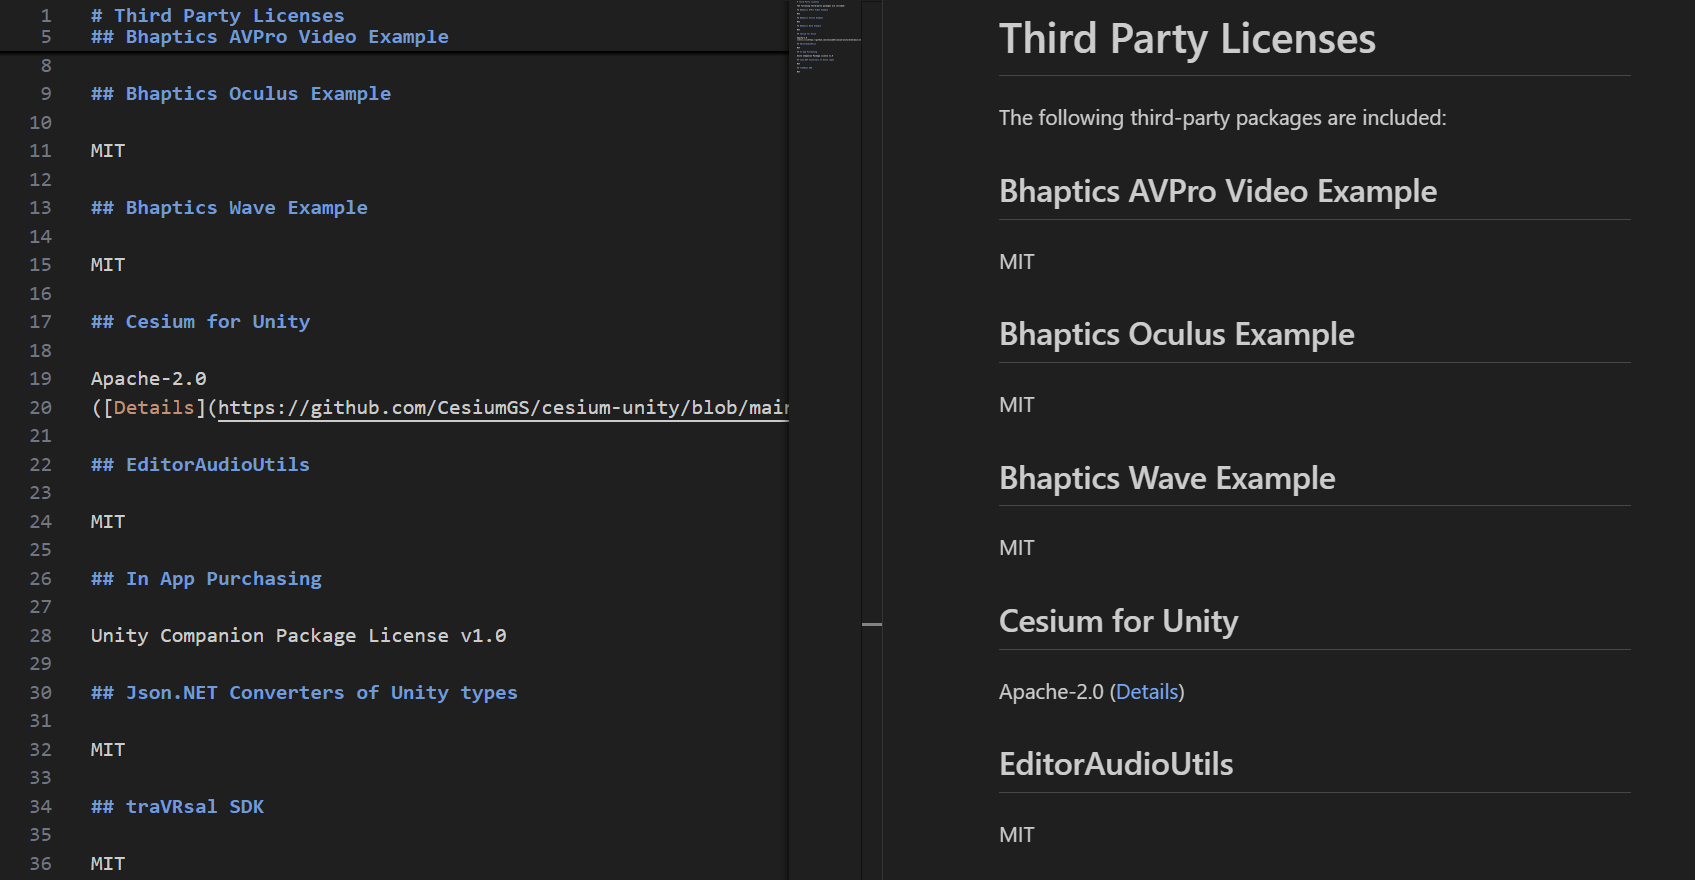
Task: Click line number 13 in the gutter
Action: click(40, 208)
